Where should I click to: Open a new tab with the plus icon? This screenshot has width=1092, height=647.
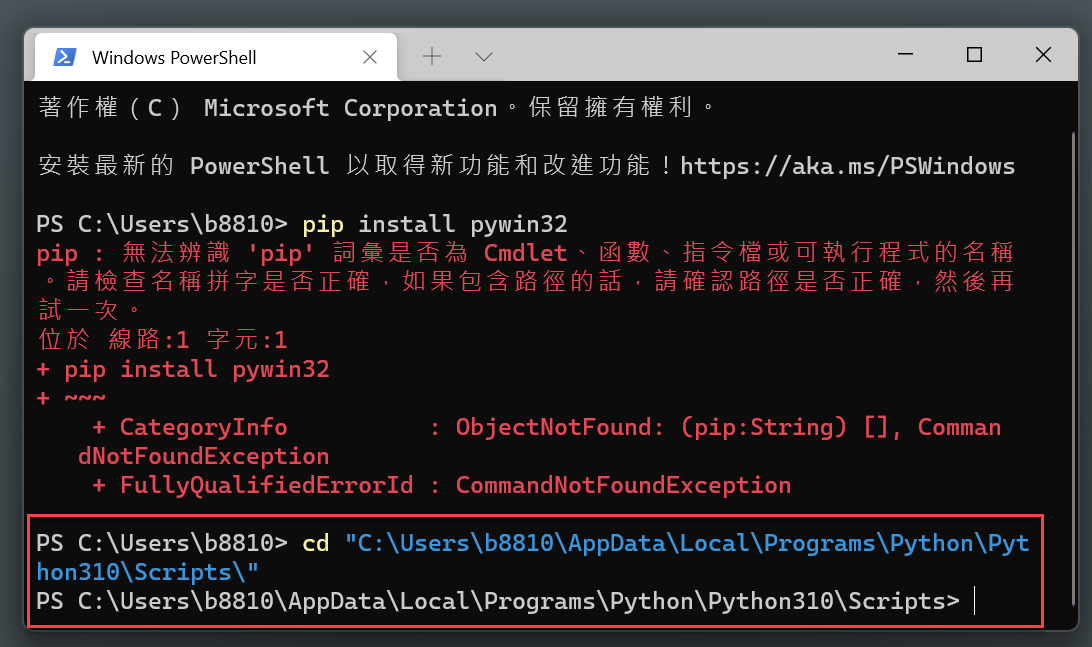click(x=432, y=56)
